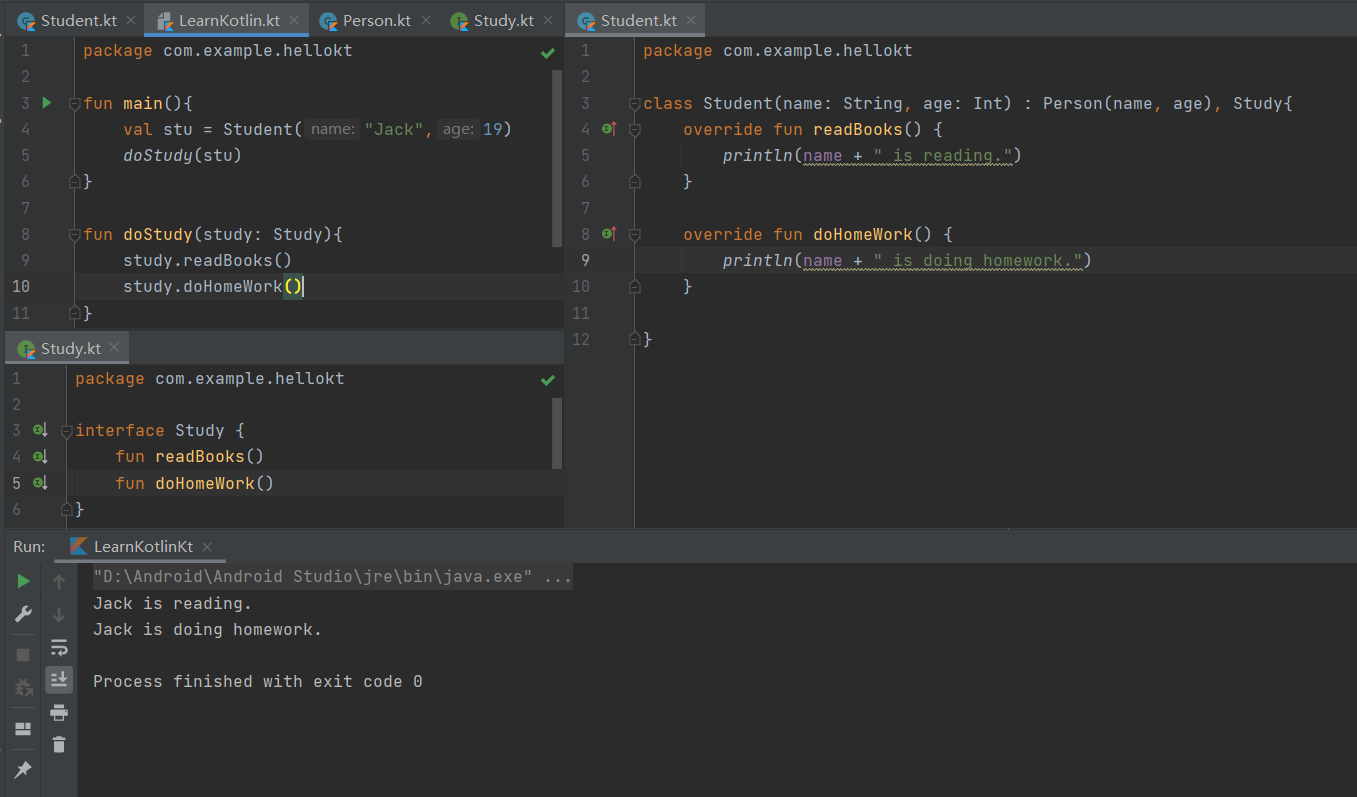Click the LearnKotlin.kt editor vertical scrollbar

pyautogui.click(x=558, y=160)
